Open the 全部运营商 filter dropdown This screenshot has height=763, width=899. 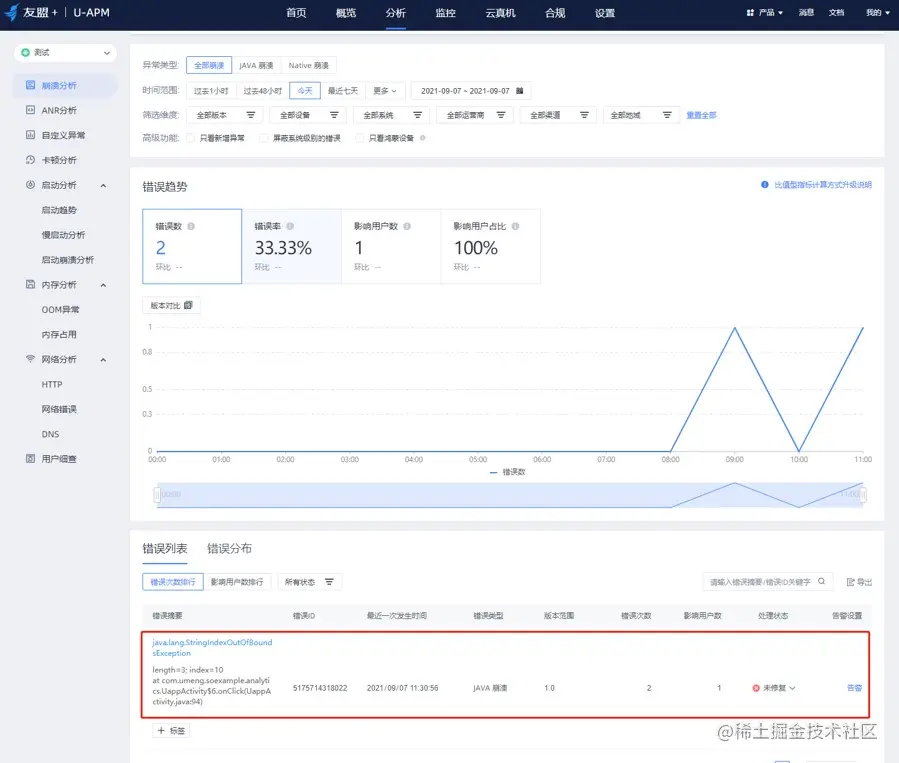point(475,115)
